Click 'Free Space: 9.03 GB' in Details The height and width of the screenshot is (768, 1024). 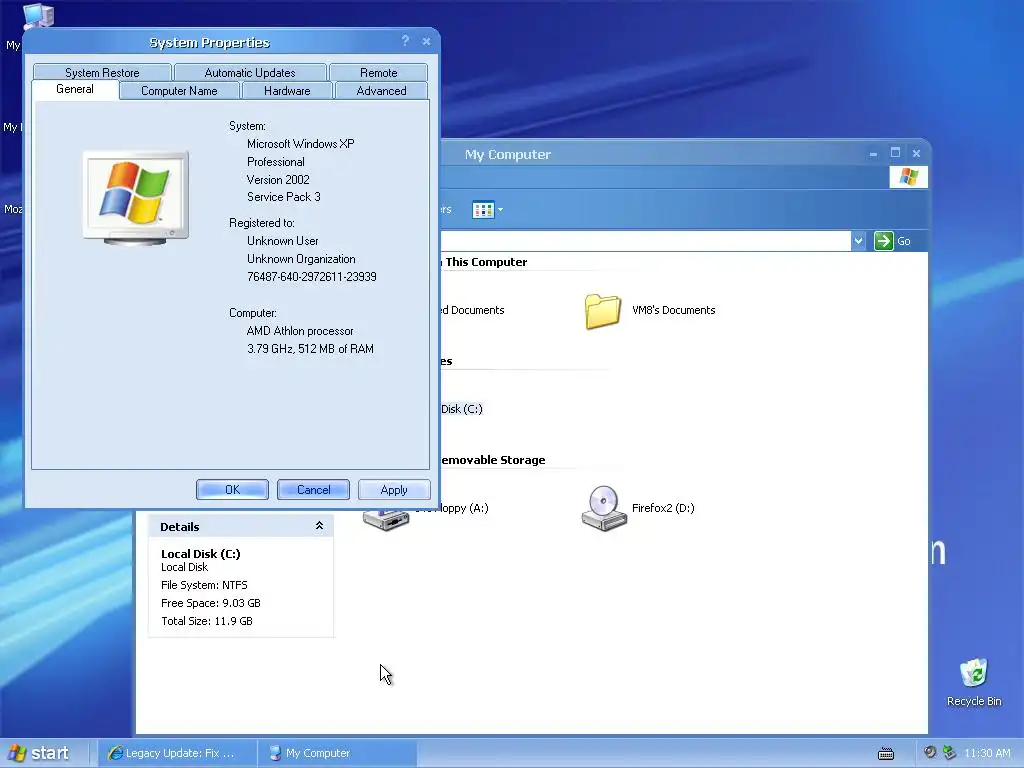click(x=211, y=603)
